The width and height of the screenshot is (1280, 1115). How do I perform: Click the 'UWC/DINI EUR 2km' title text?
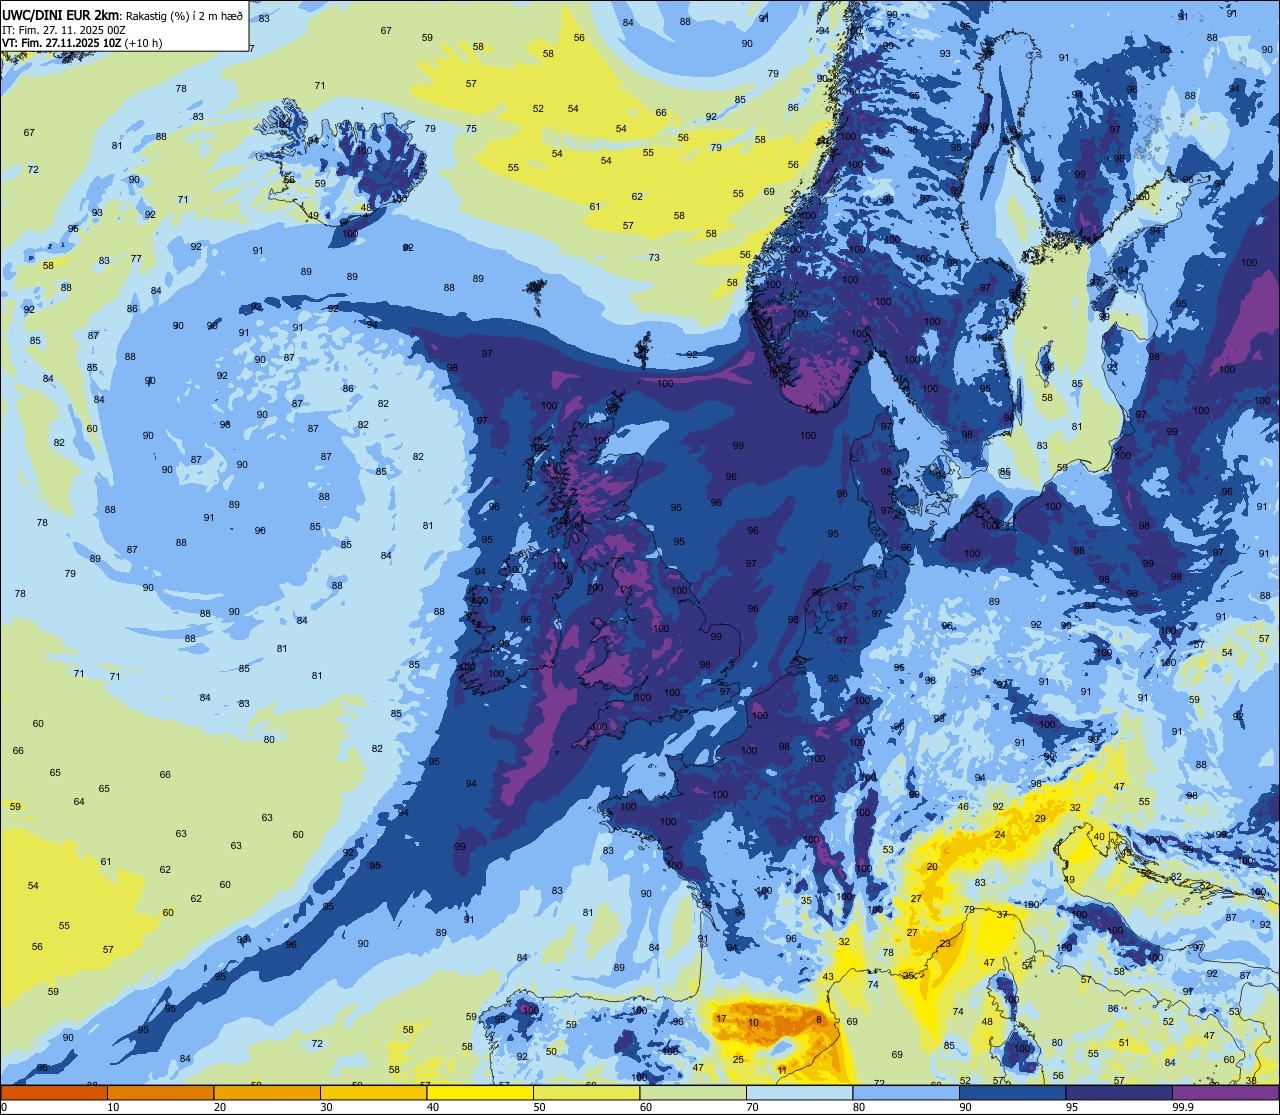point(61,14)
